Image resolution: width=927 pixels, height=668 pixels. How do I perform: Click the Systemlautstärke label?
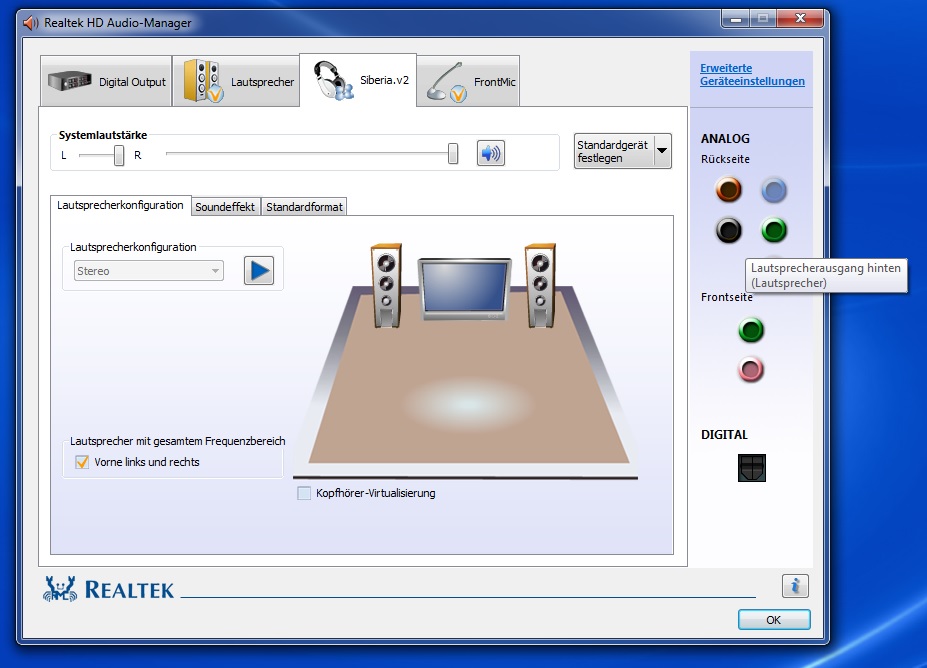tap(103, 135)
